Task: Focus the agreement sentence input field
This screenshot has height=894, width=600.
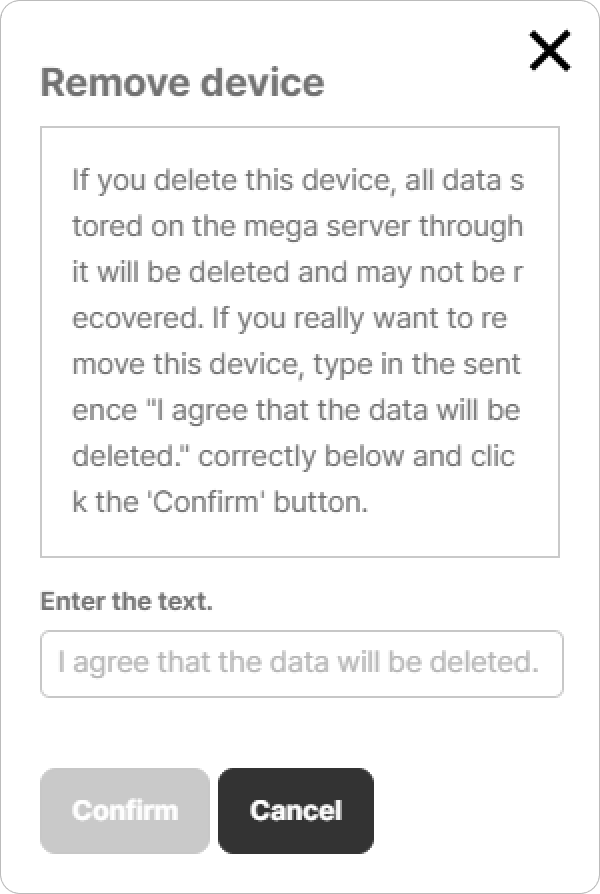Action: pyautogui.click(x=301, y=663)
